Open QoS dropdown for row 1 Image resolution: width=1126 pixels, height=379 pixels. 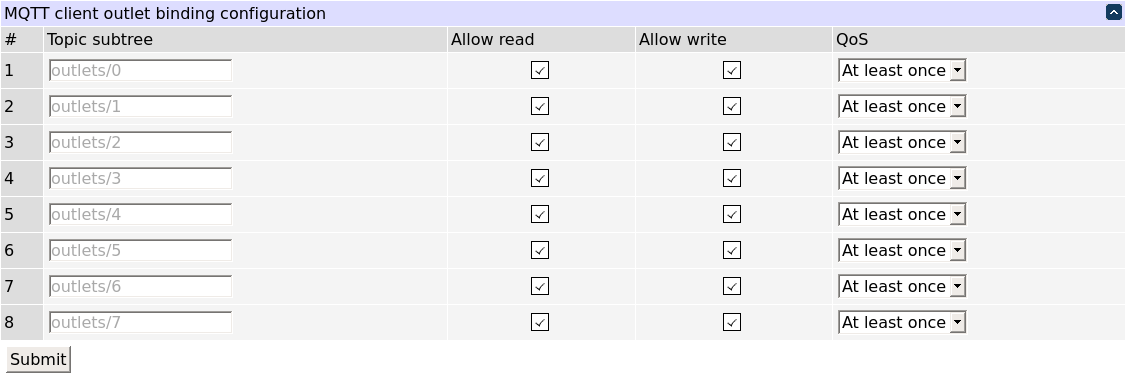pyautogui.click(x=902, y=70)
